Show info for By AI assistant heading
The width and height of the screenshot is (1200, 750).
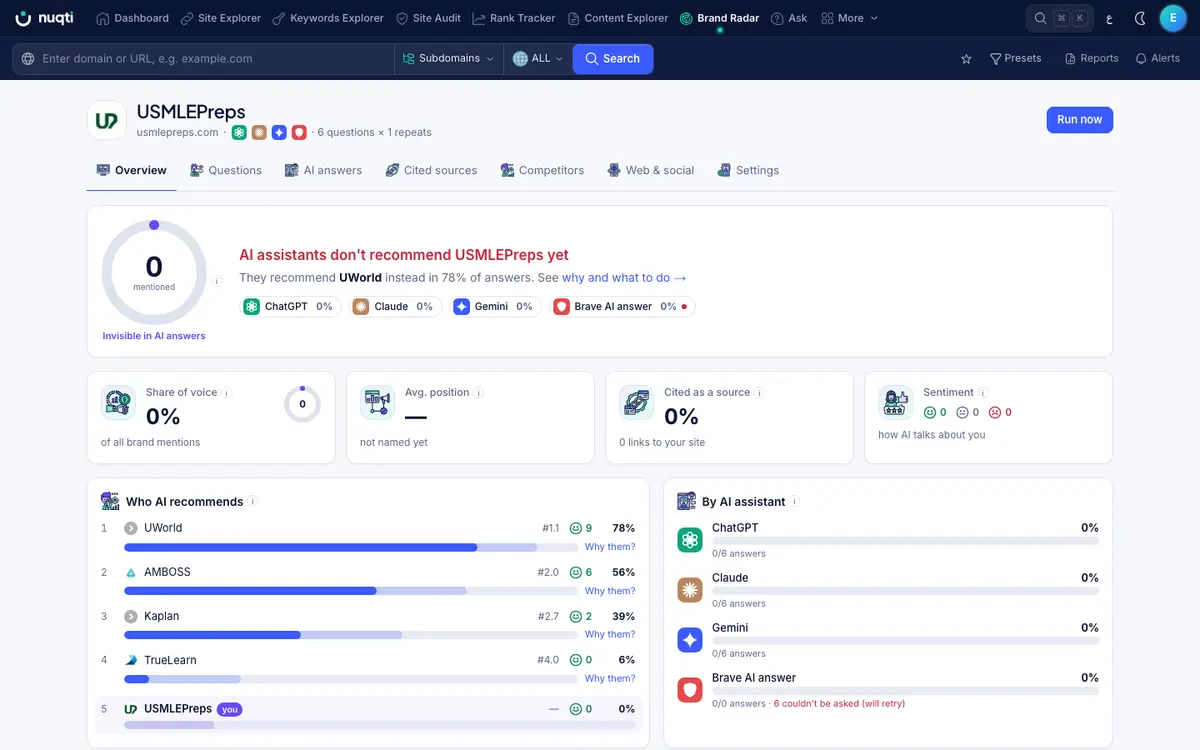795,502
